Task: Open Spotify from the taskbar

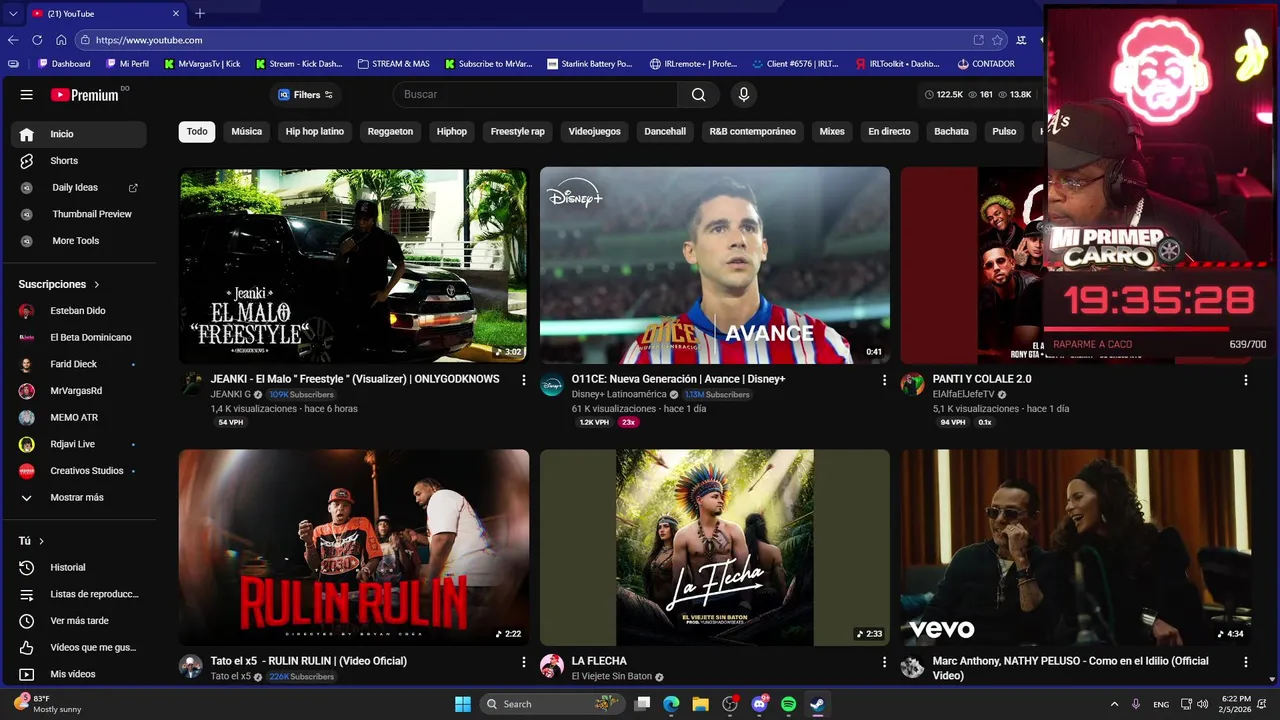Action: 788,704
